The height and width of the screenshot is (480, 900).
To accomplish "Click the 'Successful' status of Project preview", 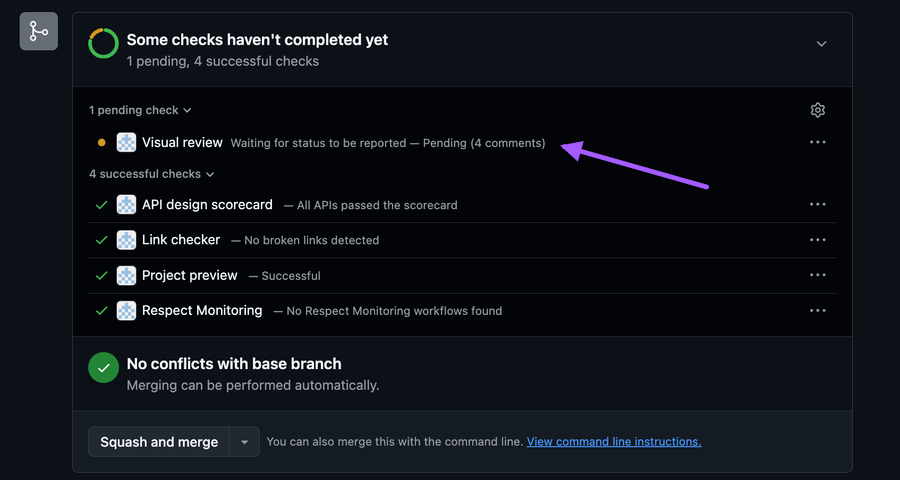I will 291,276.
